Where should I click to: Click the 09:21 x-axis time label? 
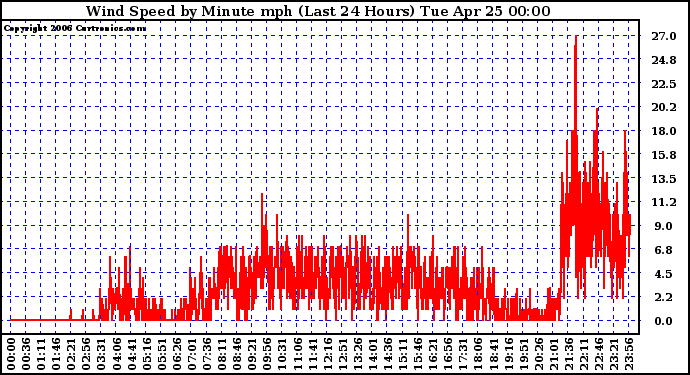tap(252, 354)
